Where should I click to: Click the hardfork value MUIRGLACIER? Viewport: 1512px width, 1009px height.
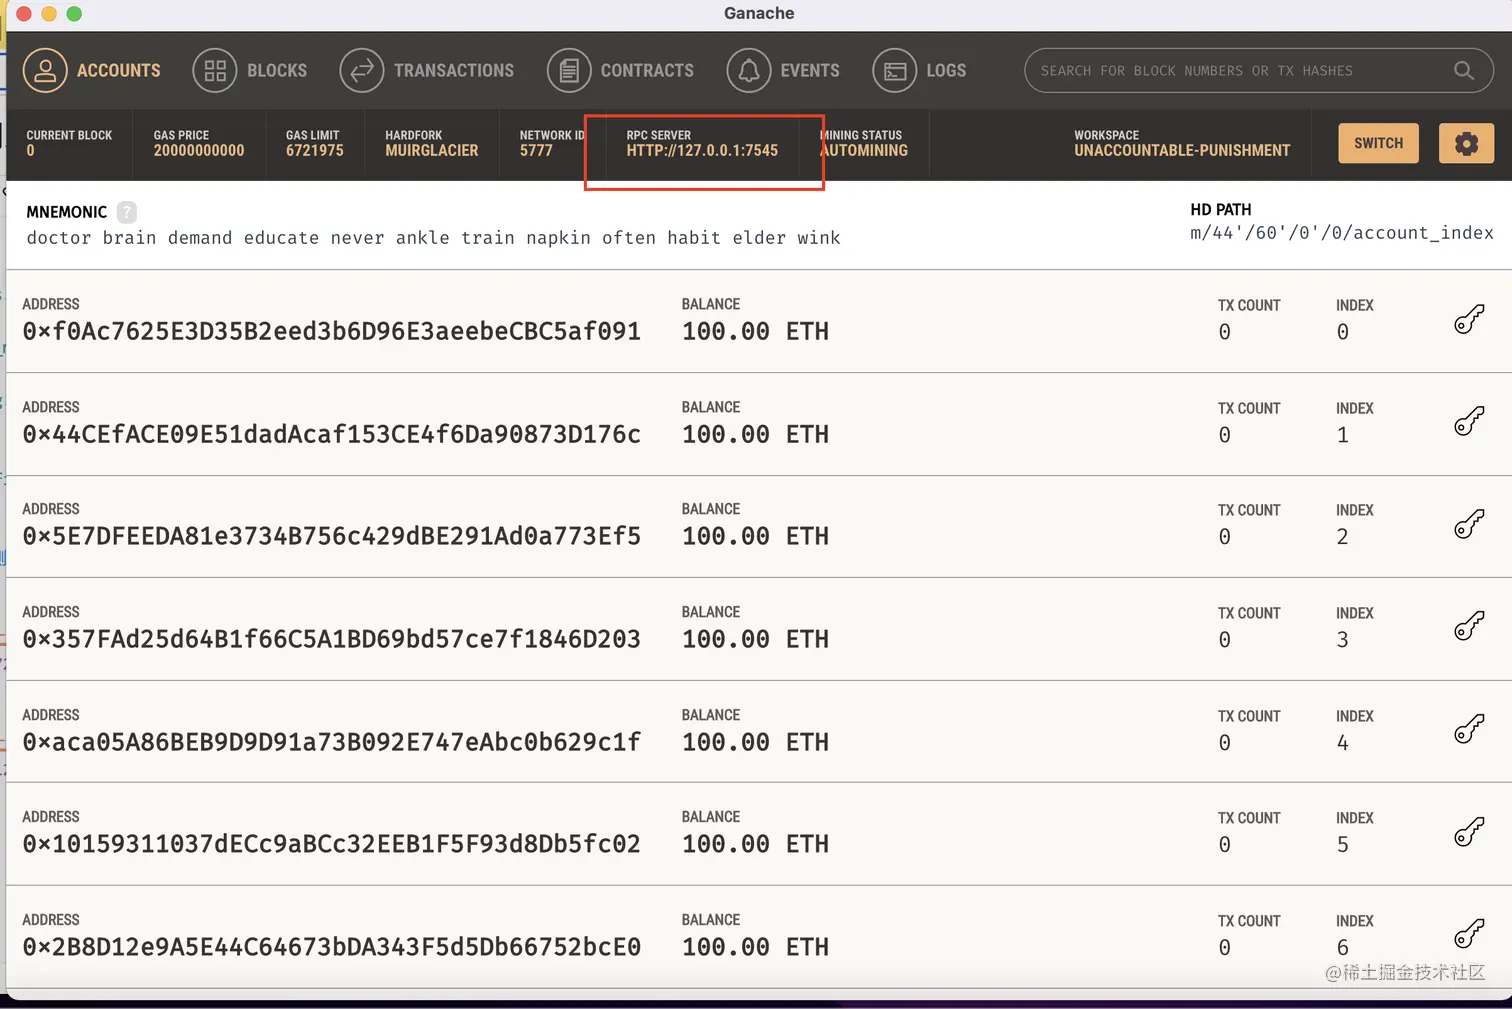(432, 150)
